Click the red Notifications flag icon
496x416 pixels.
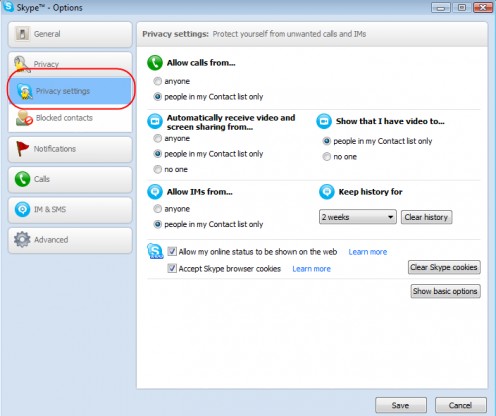coord(22,148)
